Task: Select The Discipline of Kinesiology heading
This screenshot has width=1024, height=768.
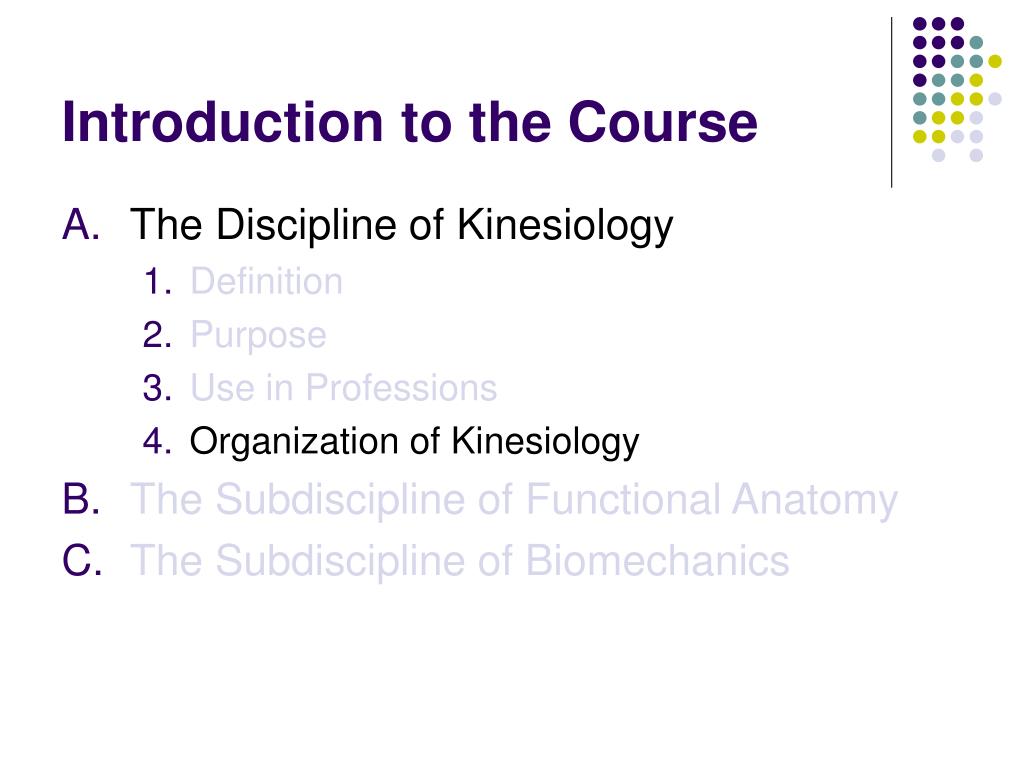Action: pos(401,226)
